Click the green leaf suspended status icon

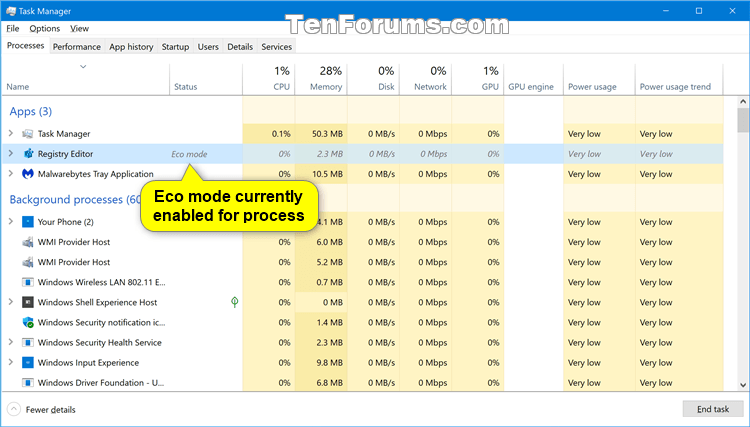tap(234, 302)
